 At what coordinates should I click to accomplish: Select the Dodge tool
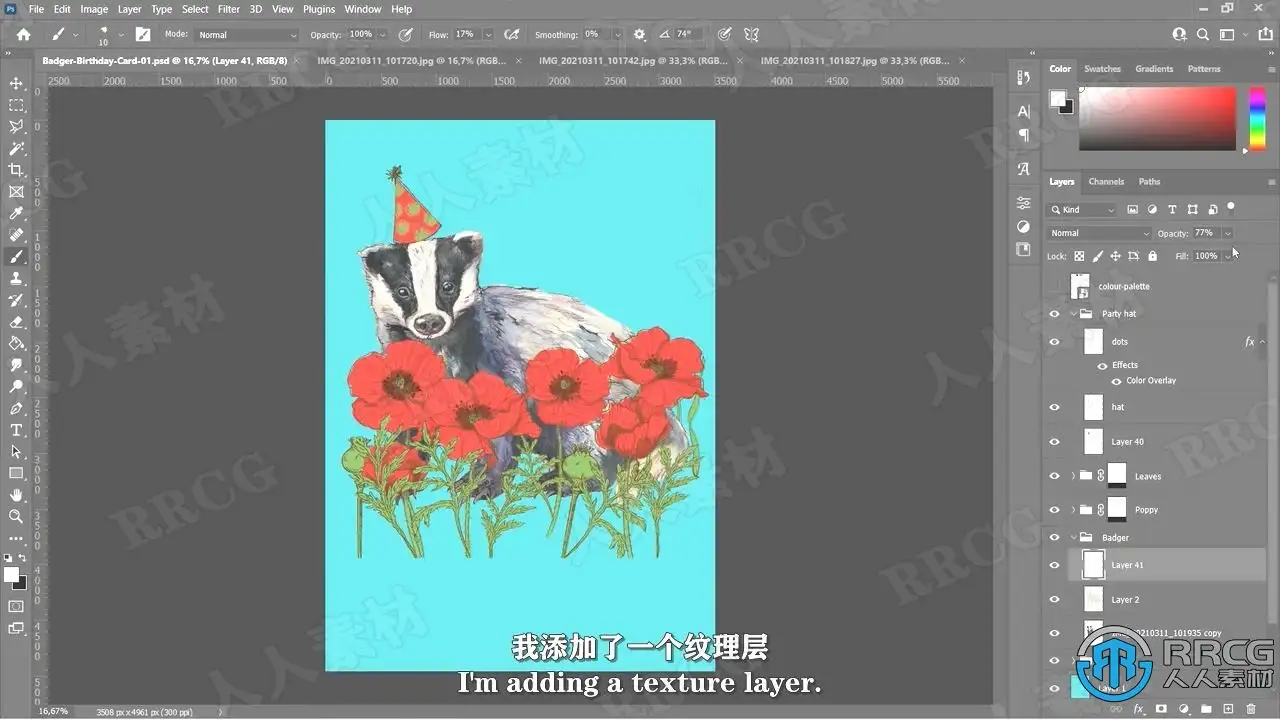[x=16, y=387]
